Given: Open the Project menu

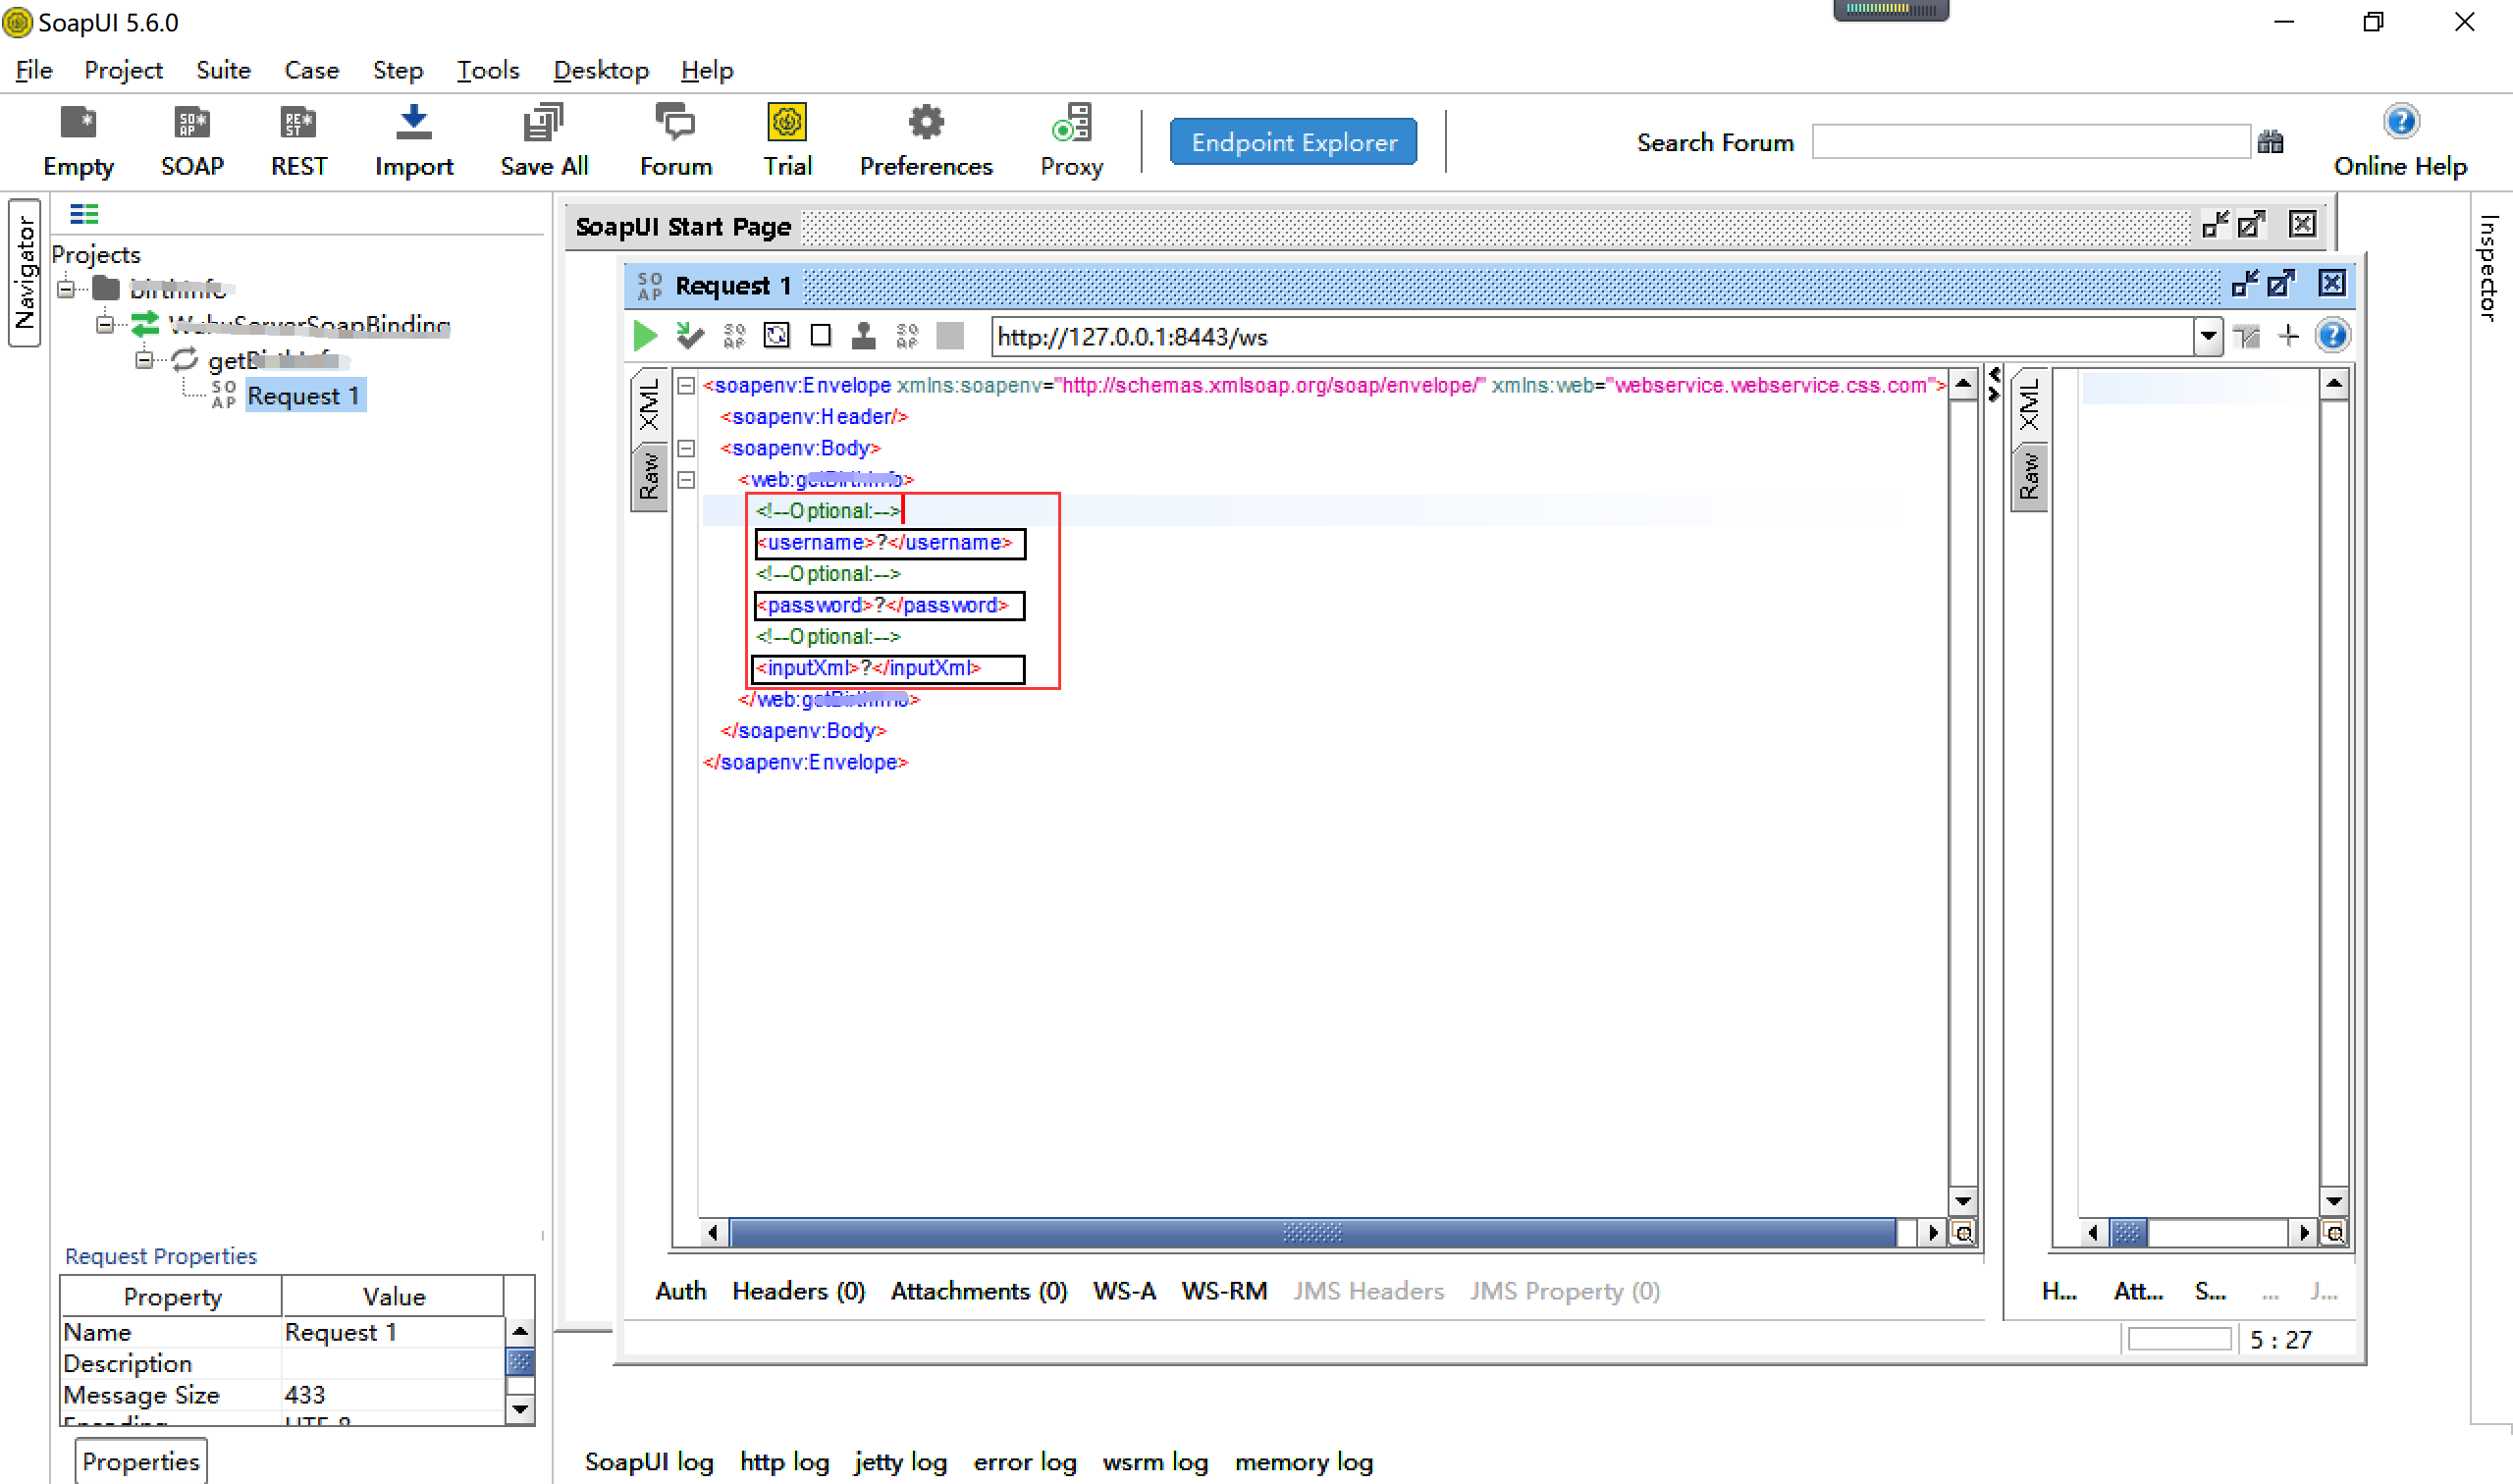Looking at the screenshot, I should click(x=123, y=70).
